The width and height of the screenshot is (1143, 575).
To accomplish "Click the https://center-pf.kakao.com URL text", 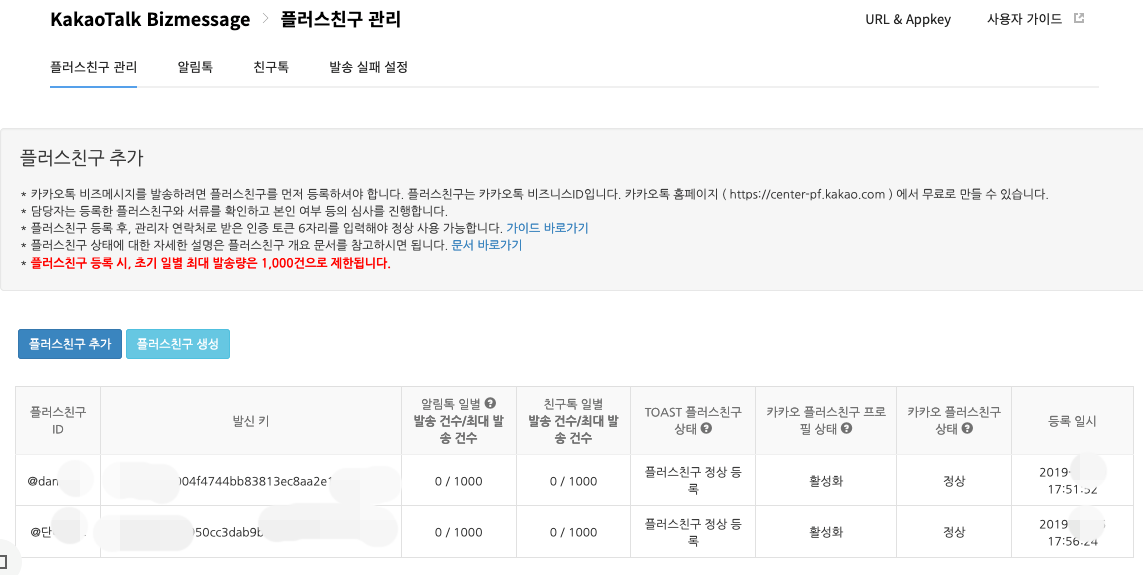I will coord(807,195).
